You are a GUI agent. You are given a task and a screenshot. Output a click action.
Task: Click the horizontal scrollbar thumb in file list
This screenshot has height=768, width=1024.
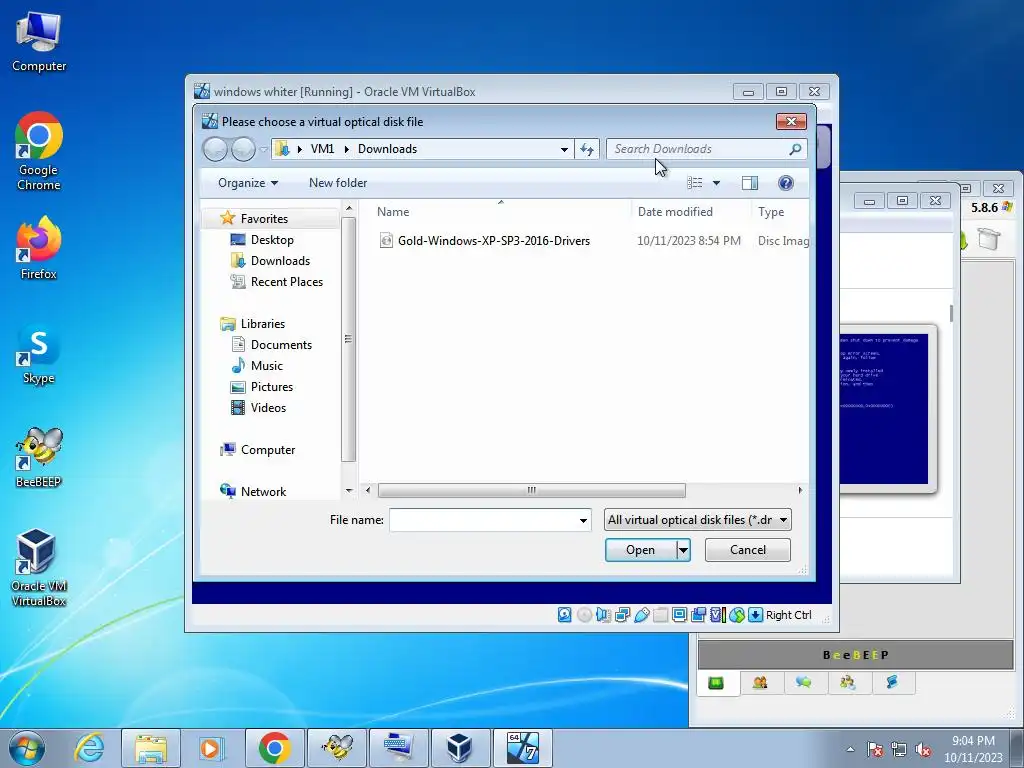pyautogui.click(x=532, y=490)
